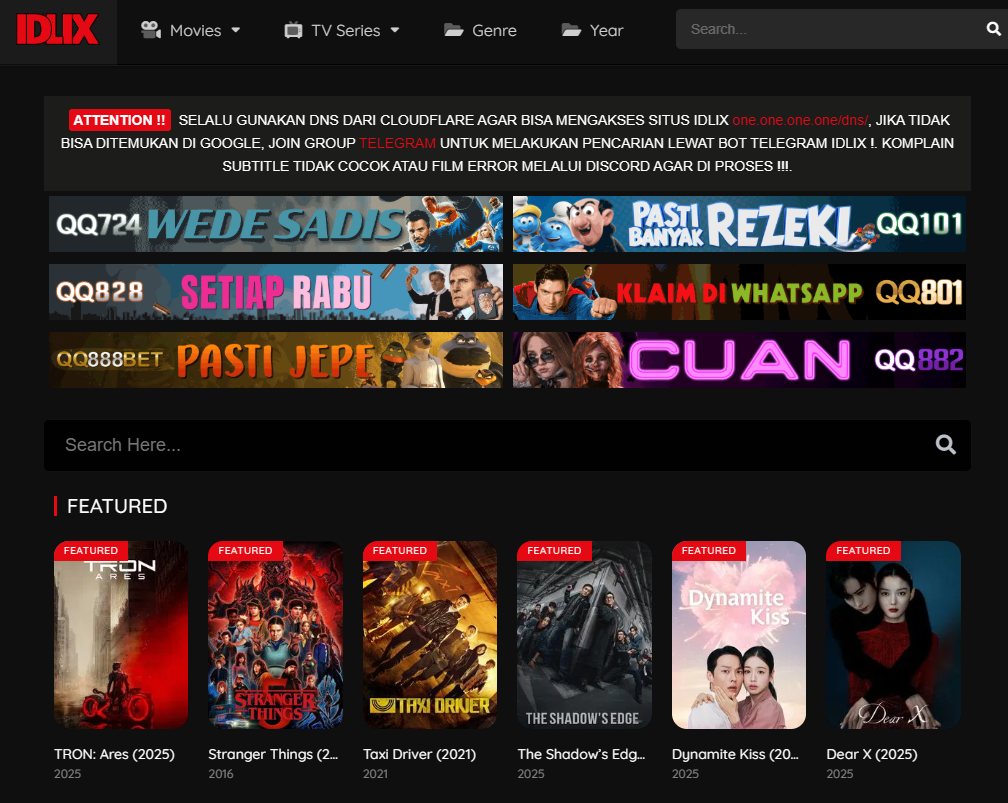The image size is (1008, 803).
Task: Expand the TV Series dropdown arrow
Action: (395, 30)
